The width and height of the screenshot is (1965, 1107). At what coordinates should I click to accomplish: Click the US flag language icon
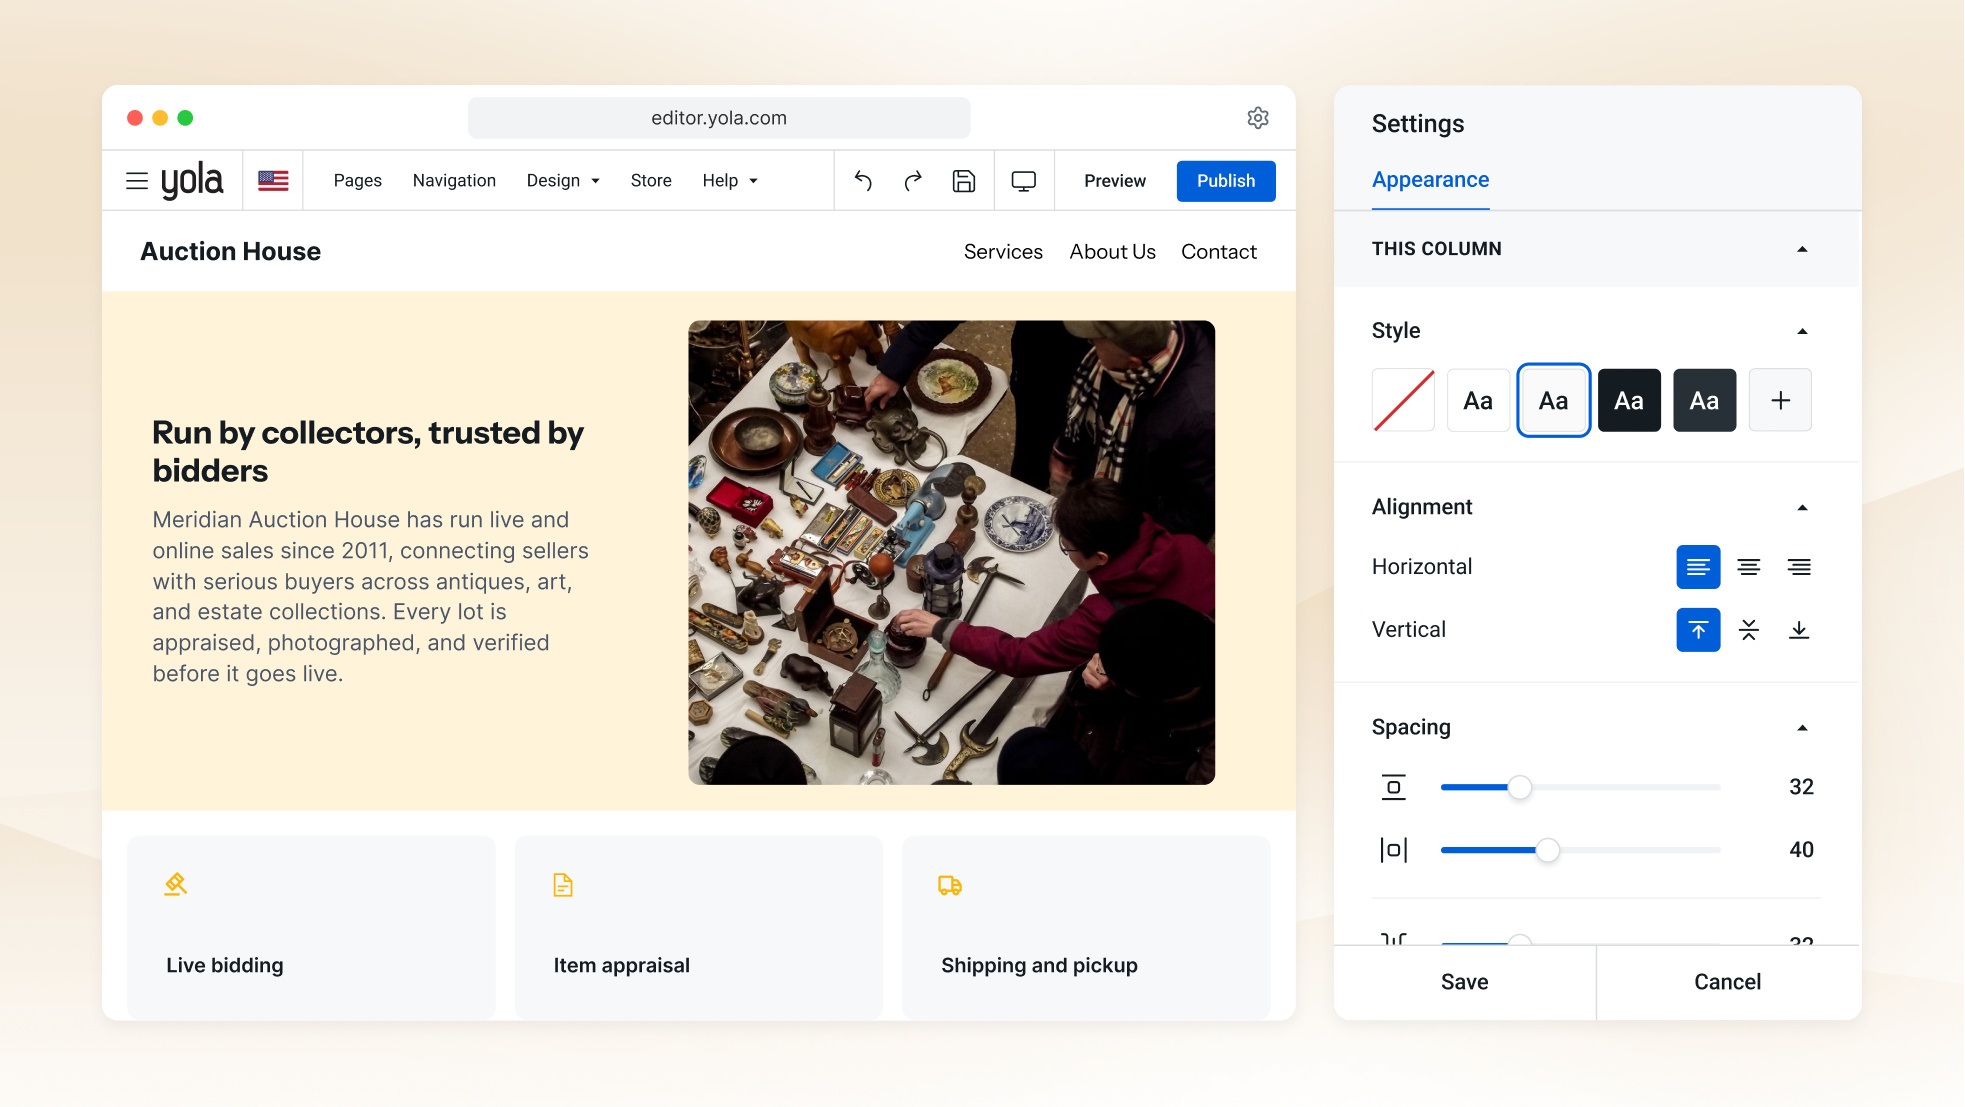click(x=273, y=181)
